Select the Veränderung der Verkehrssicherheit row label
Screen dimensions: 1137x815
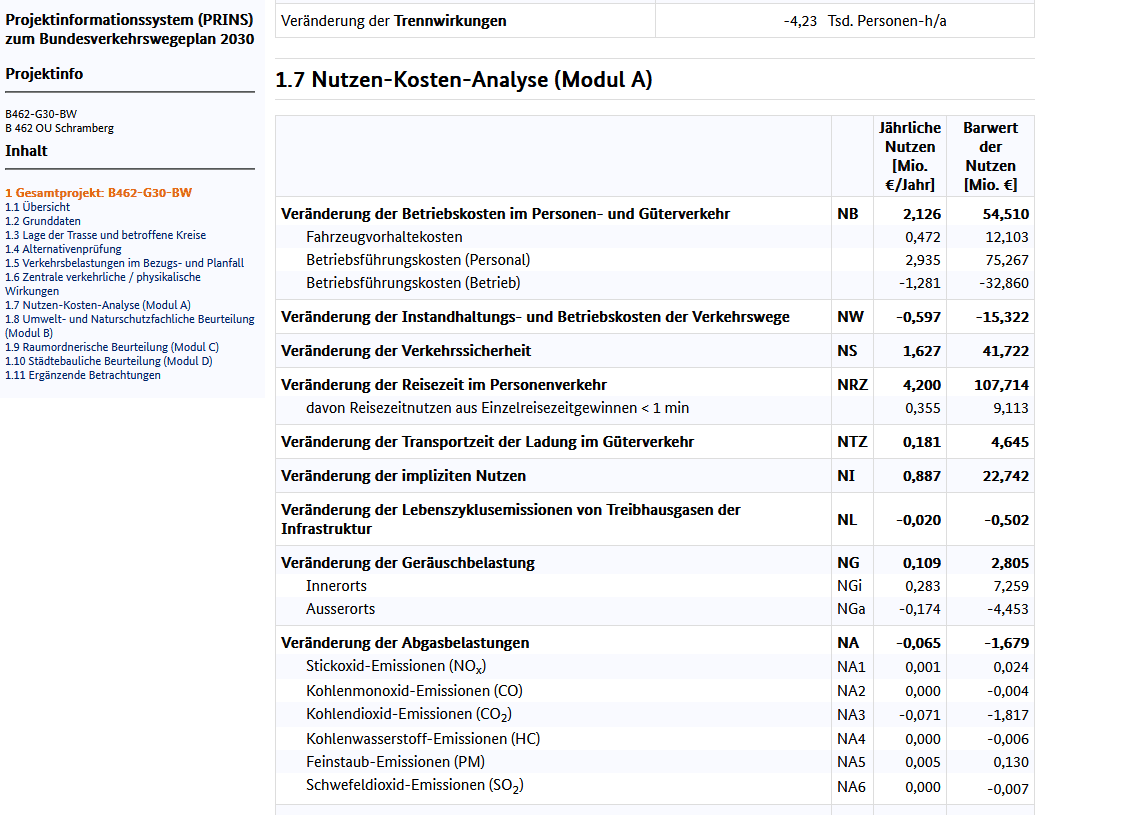[x=406, y=351]
